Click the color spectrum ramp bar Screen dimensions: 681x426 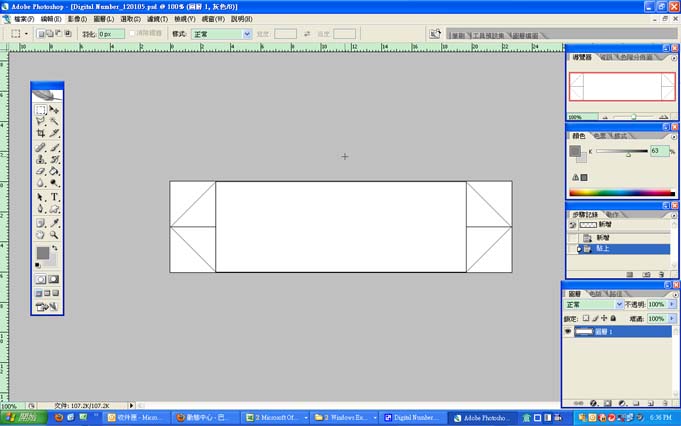click(622, 192)
